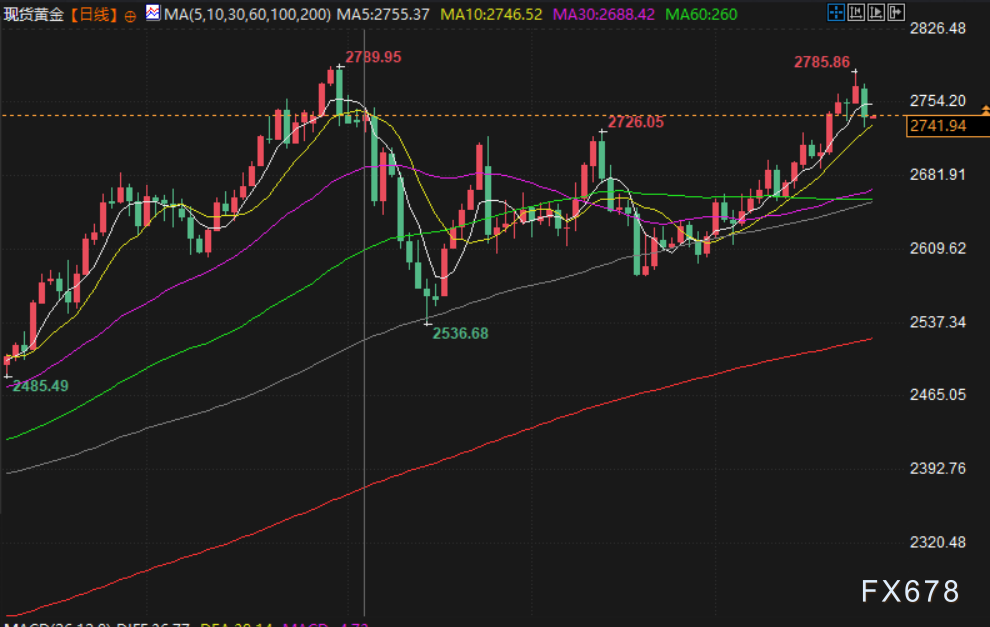990x627 pixels.
Task: Click the 2536.68 low price marker
Action: tap(460, 333)
